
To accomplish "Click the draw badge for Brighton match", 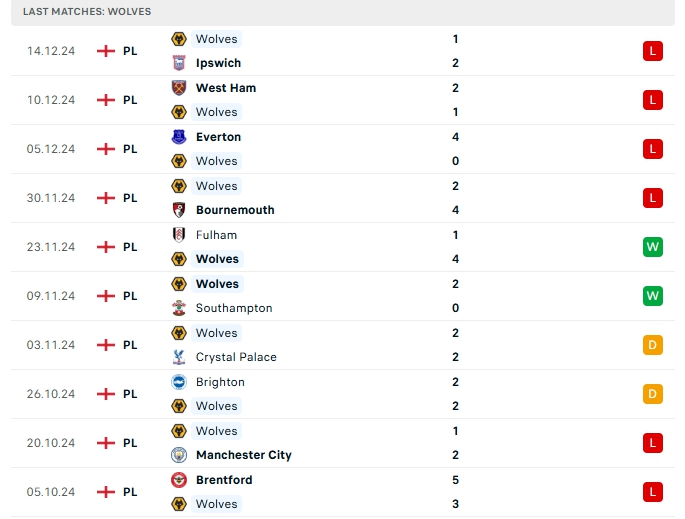I will [x=653, y=394].
